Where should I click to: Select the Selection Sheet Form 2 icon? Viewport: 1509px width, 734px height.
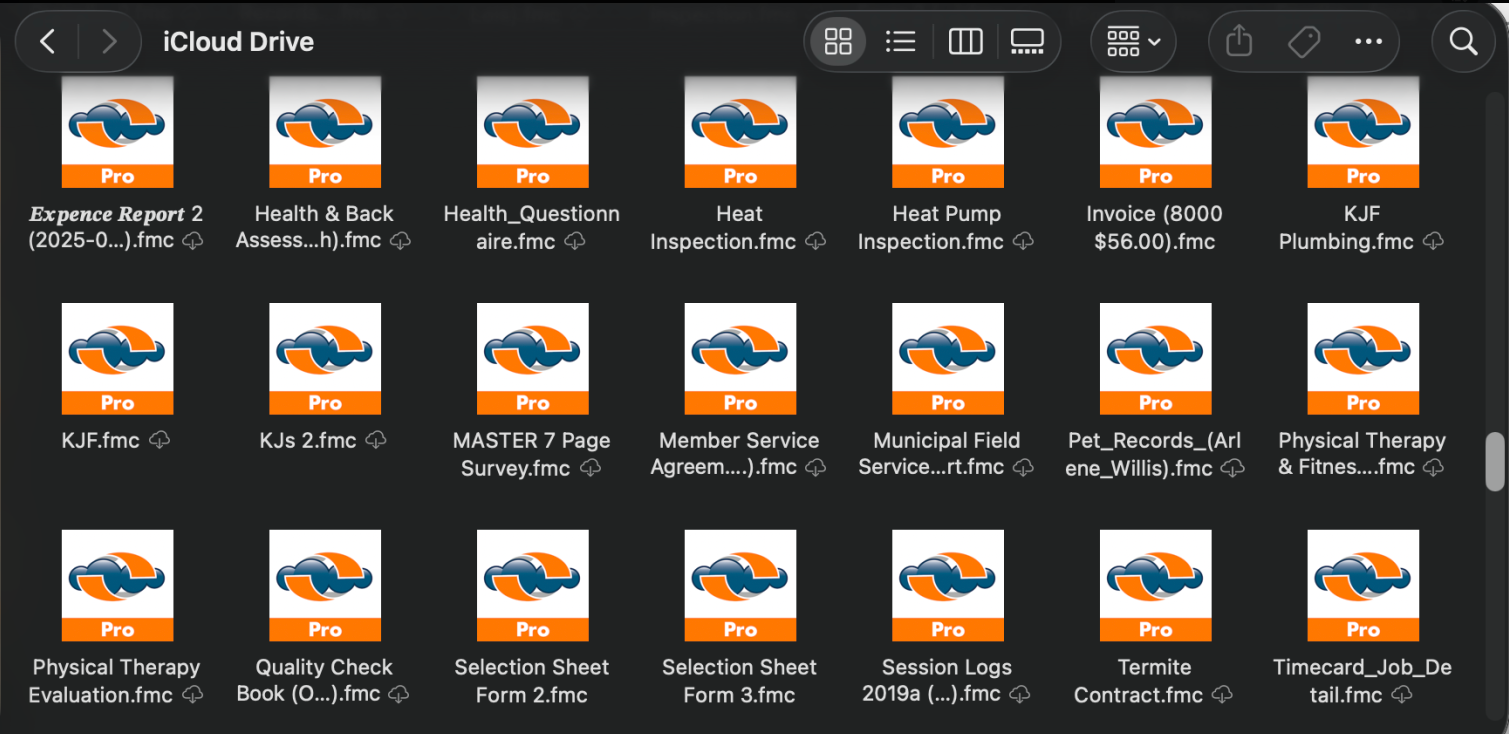(x=532, y=586)
